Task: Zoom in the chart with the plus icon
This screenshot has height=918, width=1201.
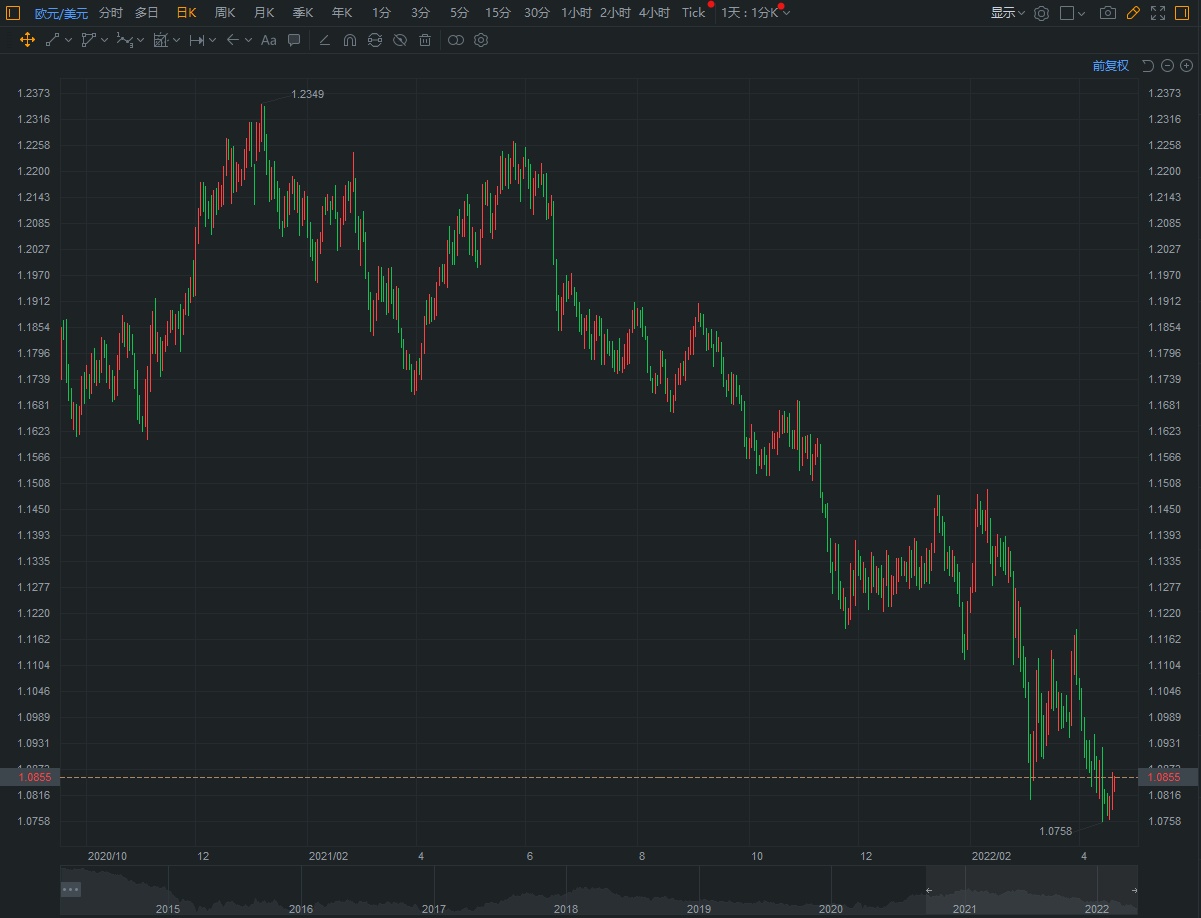Action: click(x=1186, y=66)
